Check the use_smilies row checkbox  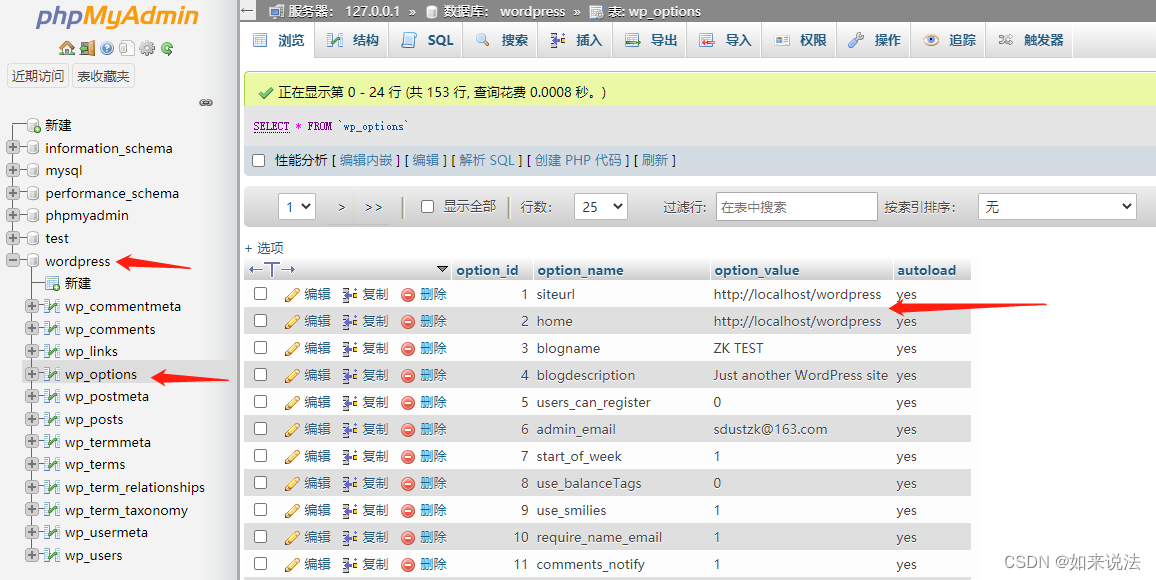point(260,510)
